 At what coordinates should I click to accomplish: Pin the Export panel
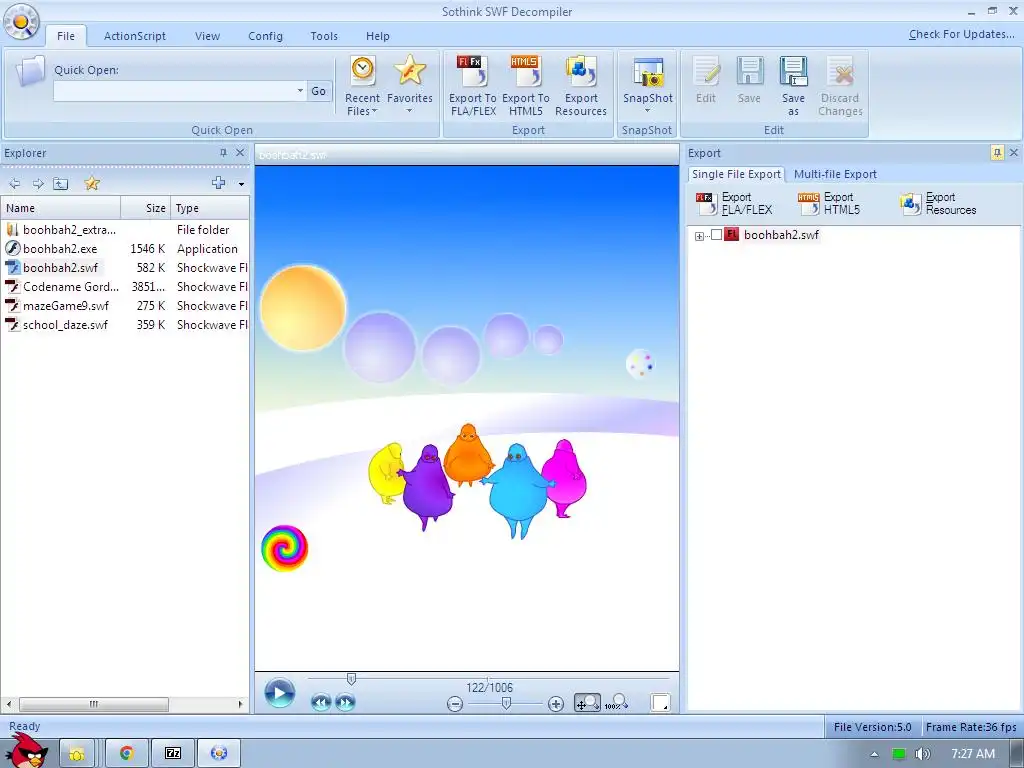click(997, 153)
